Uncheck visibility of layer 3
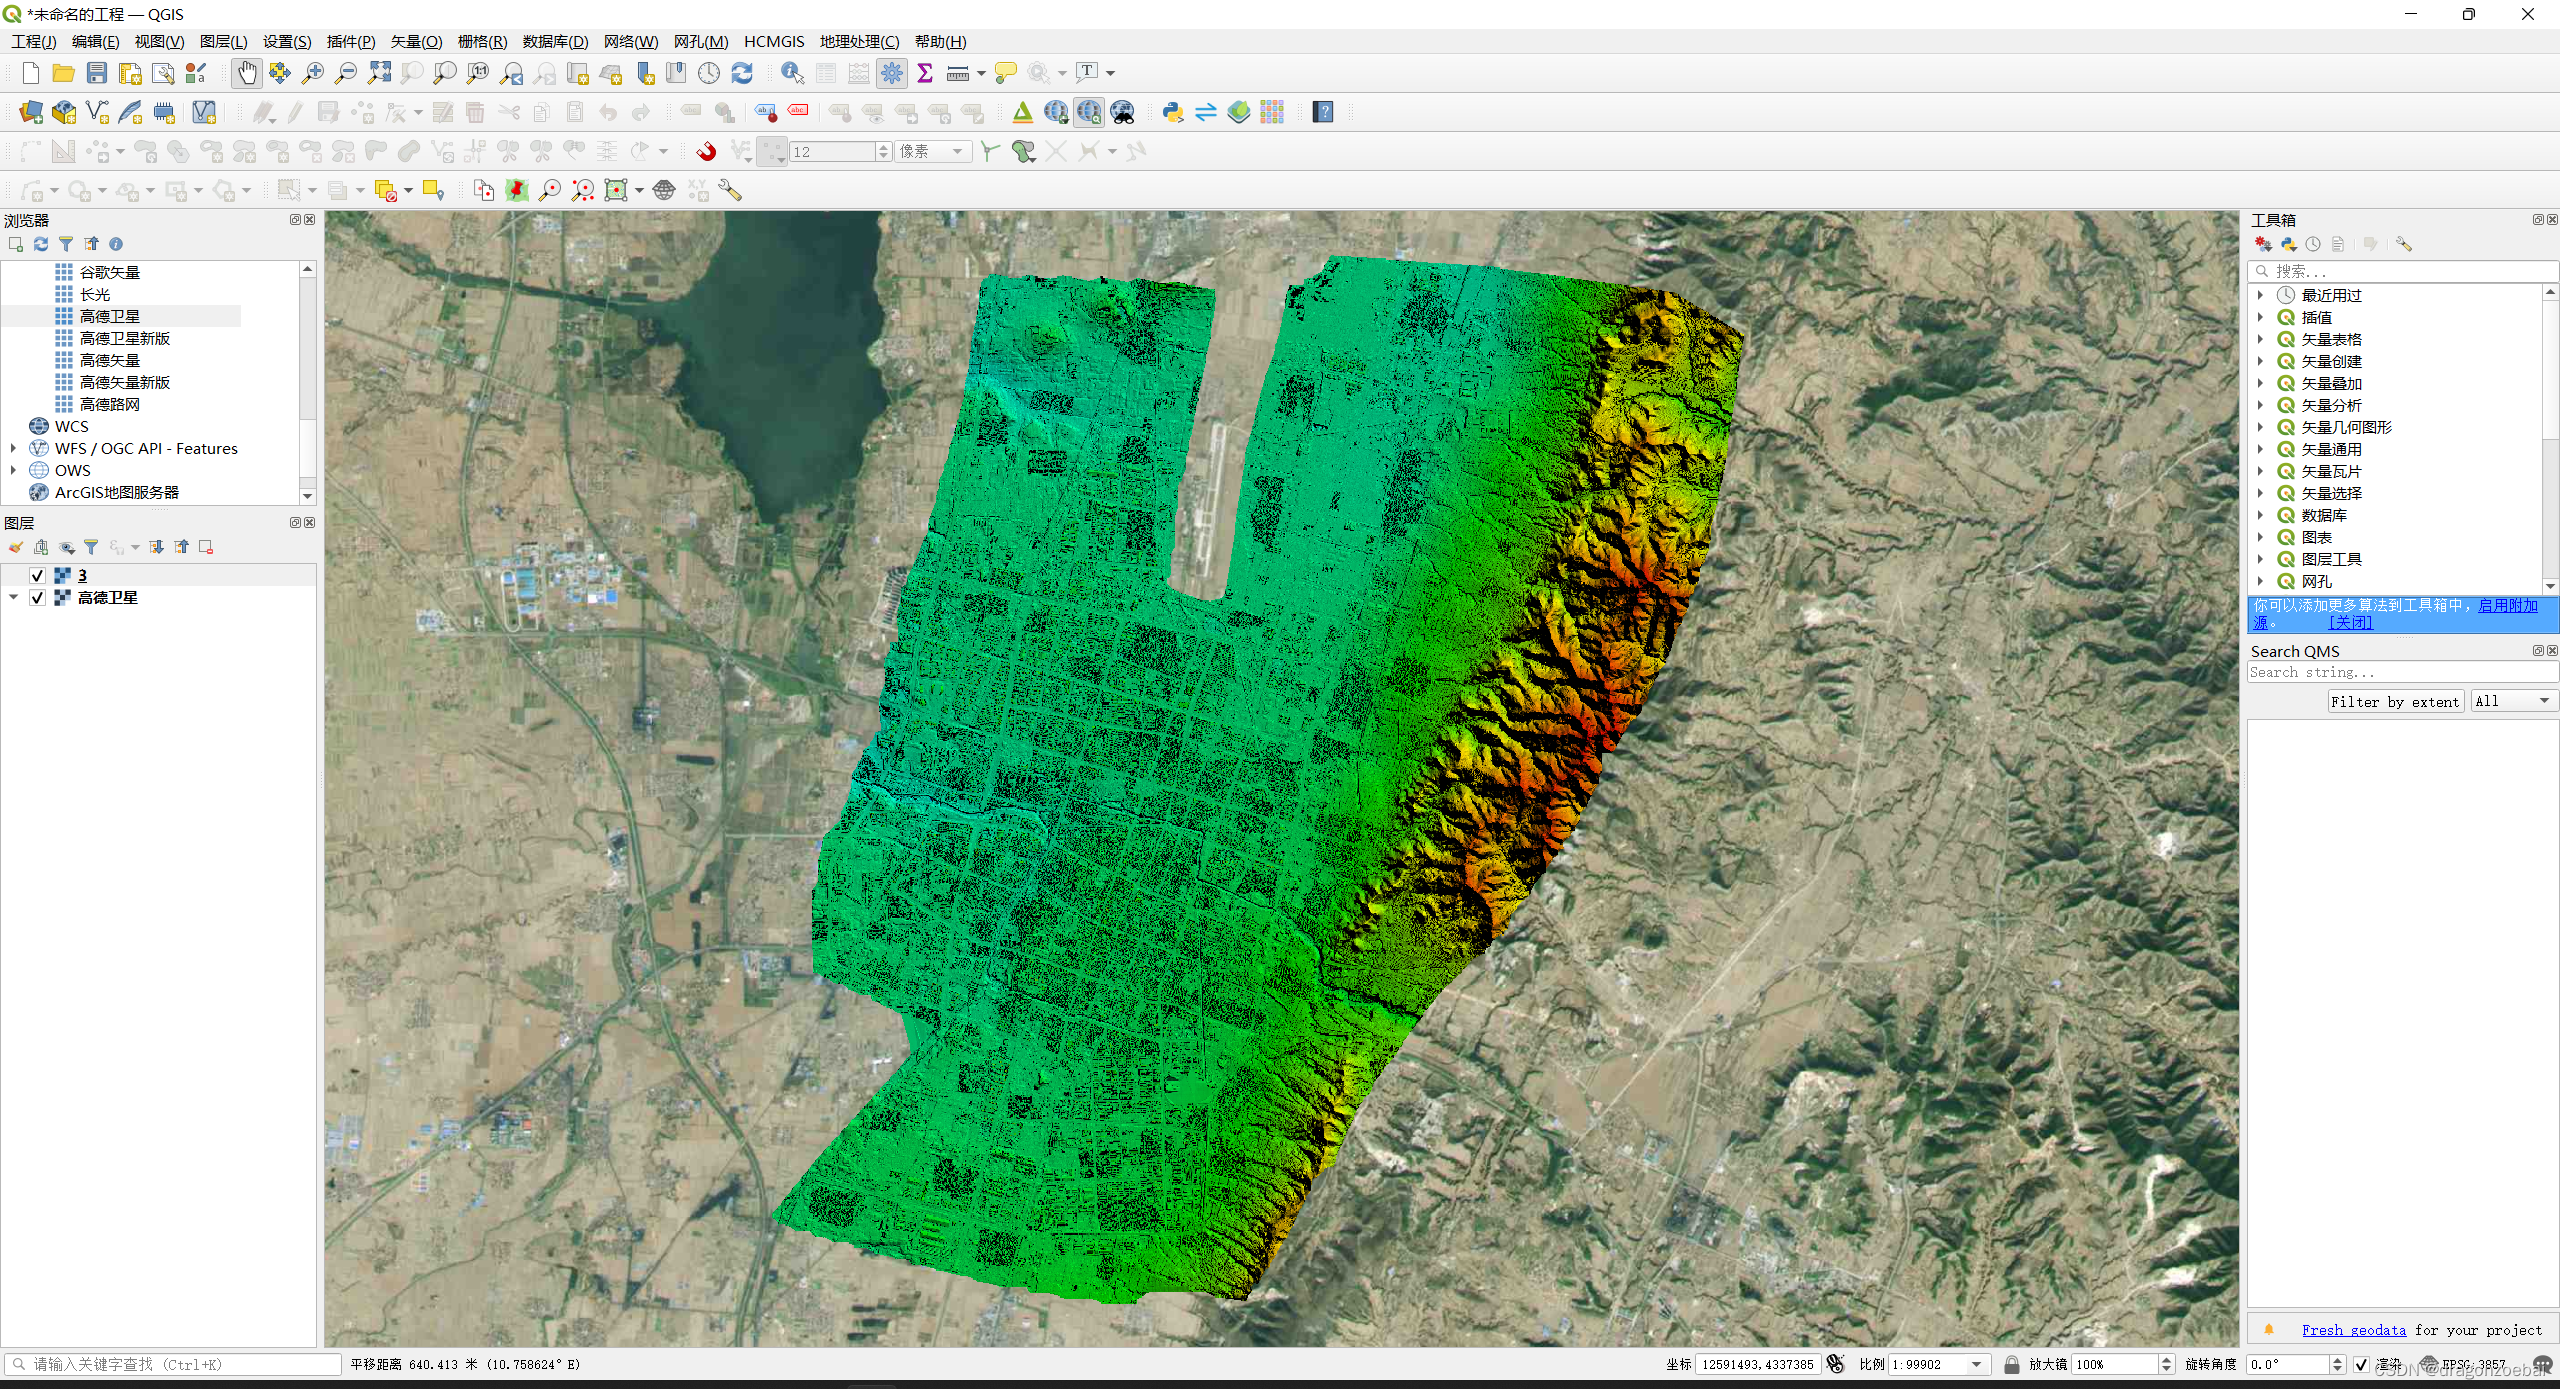The image size is (2560, 1389). 37,575
